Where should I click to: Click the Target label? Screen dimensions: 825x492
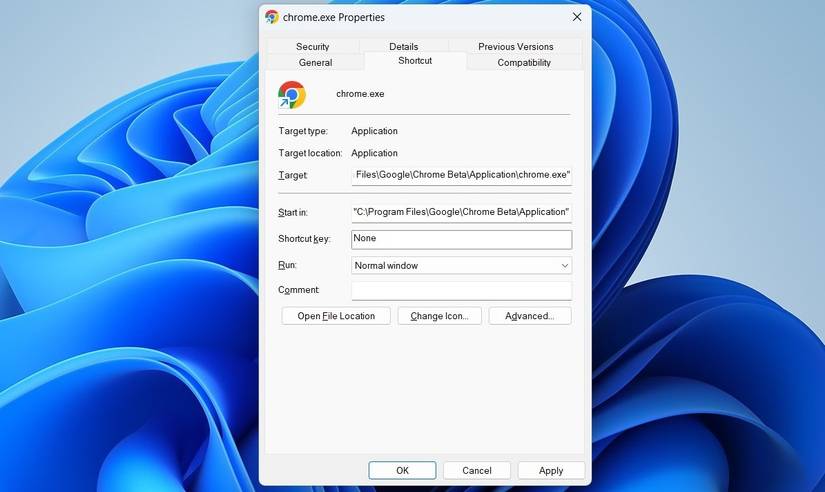point(293,175)
